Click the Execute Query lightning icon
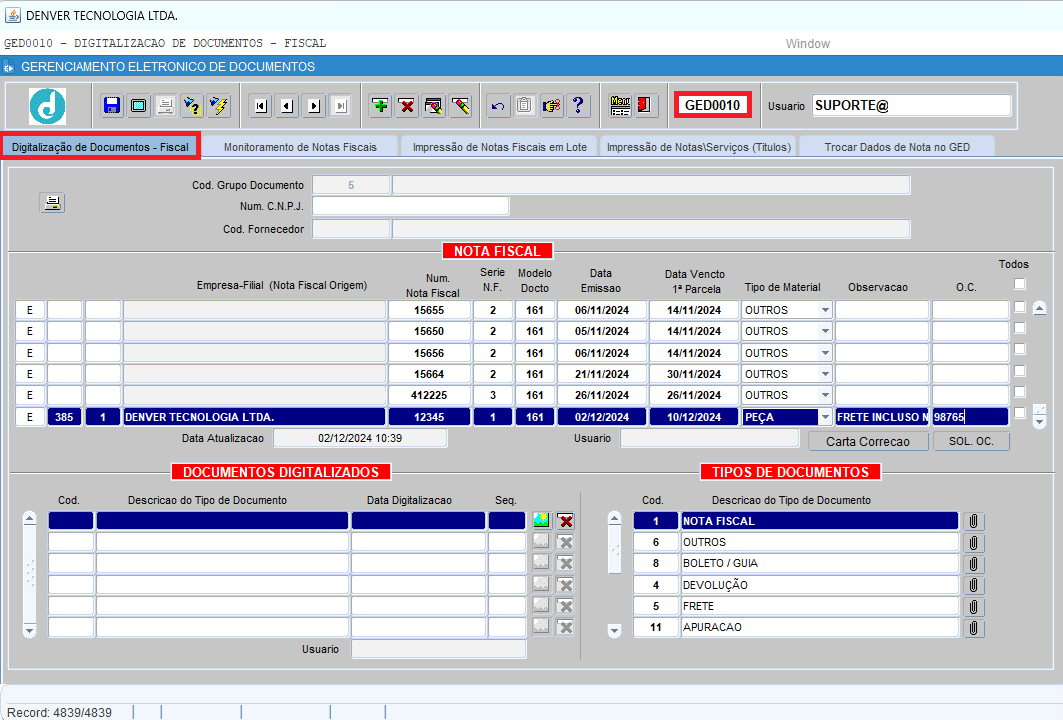Screen dimensions: 1063x720 (219, 106)
